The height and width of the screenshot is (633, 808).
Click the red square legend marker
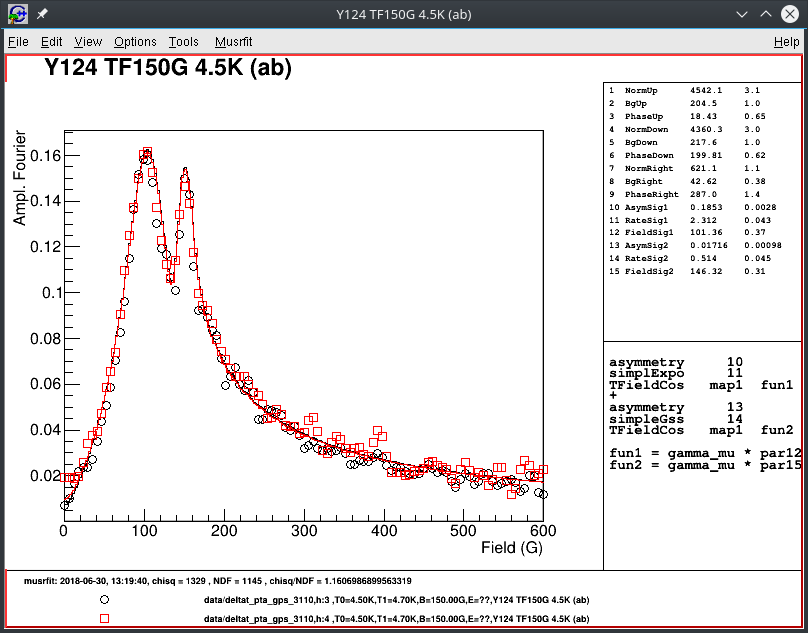pyautogui.click(x=104, y=619)
